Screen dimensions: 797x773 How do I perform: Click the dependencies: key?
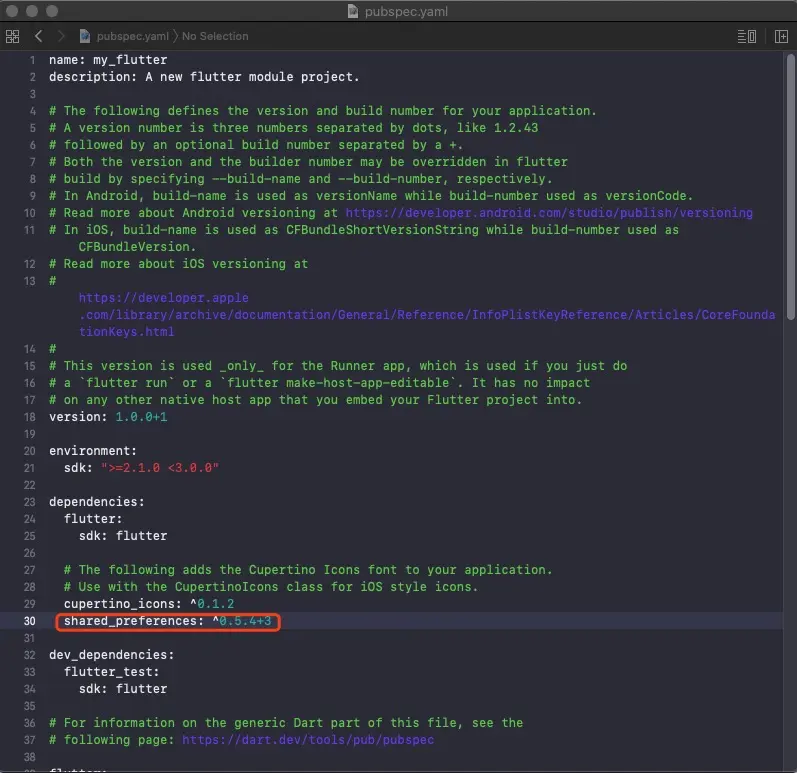tap(97, 502)
